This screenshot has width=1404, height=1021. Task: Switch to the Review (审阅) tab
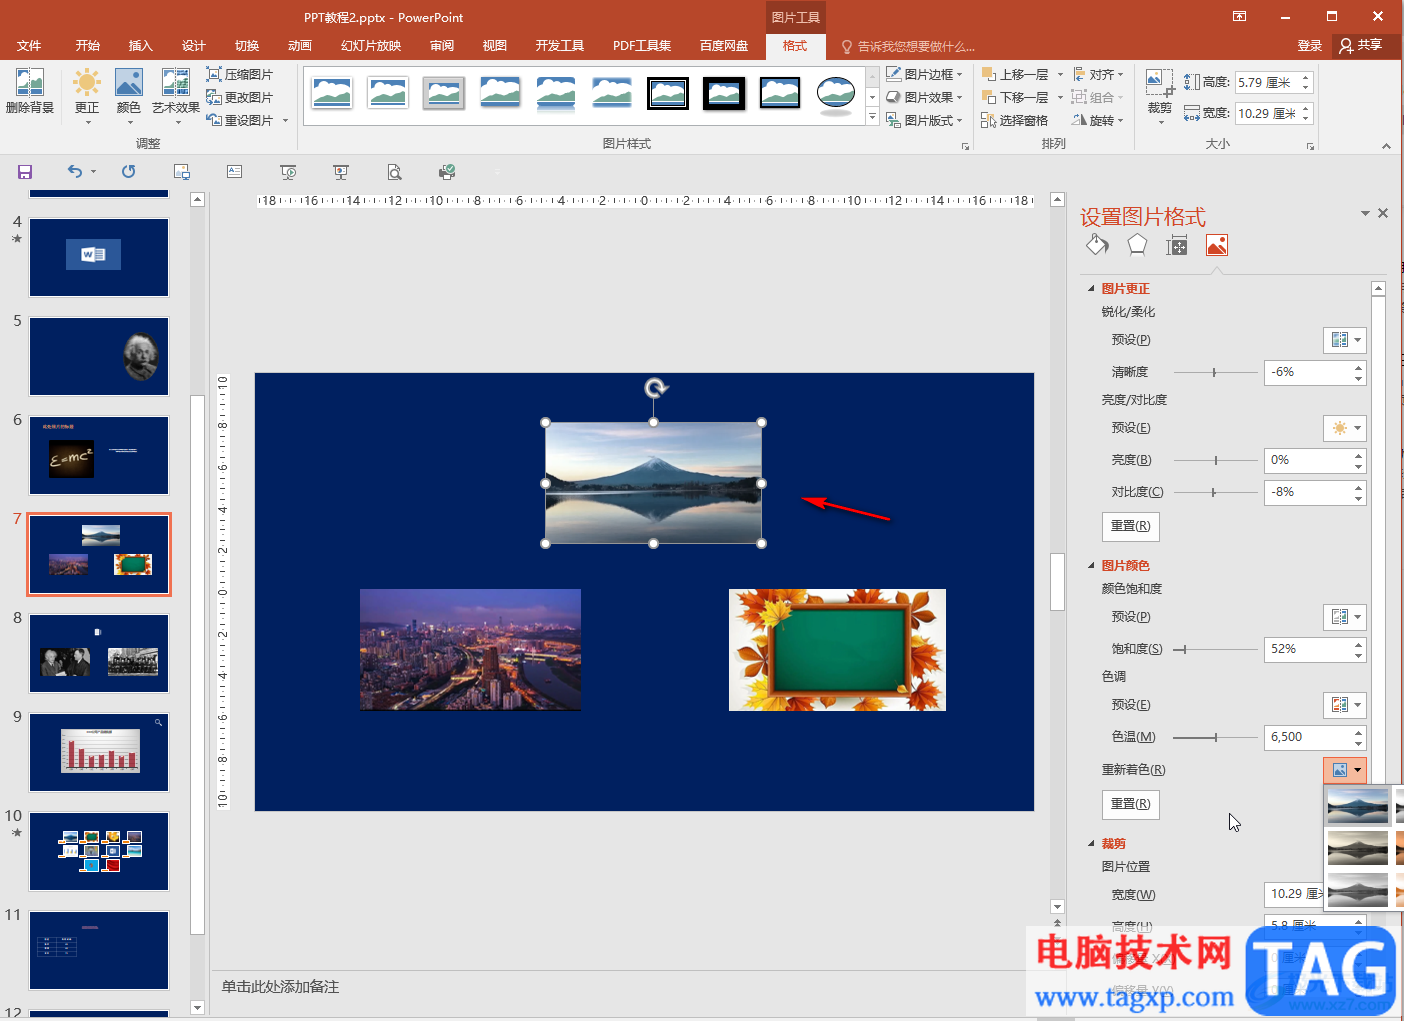[442, 46]
